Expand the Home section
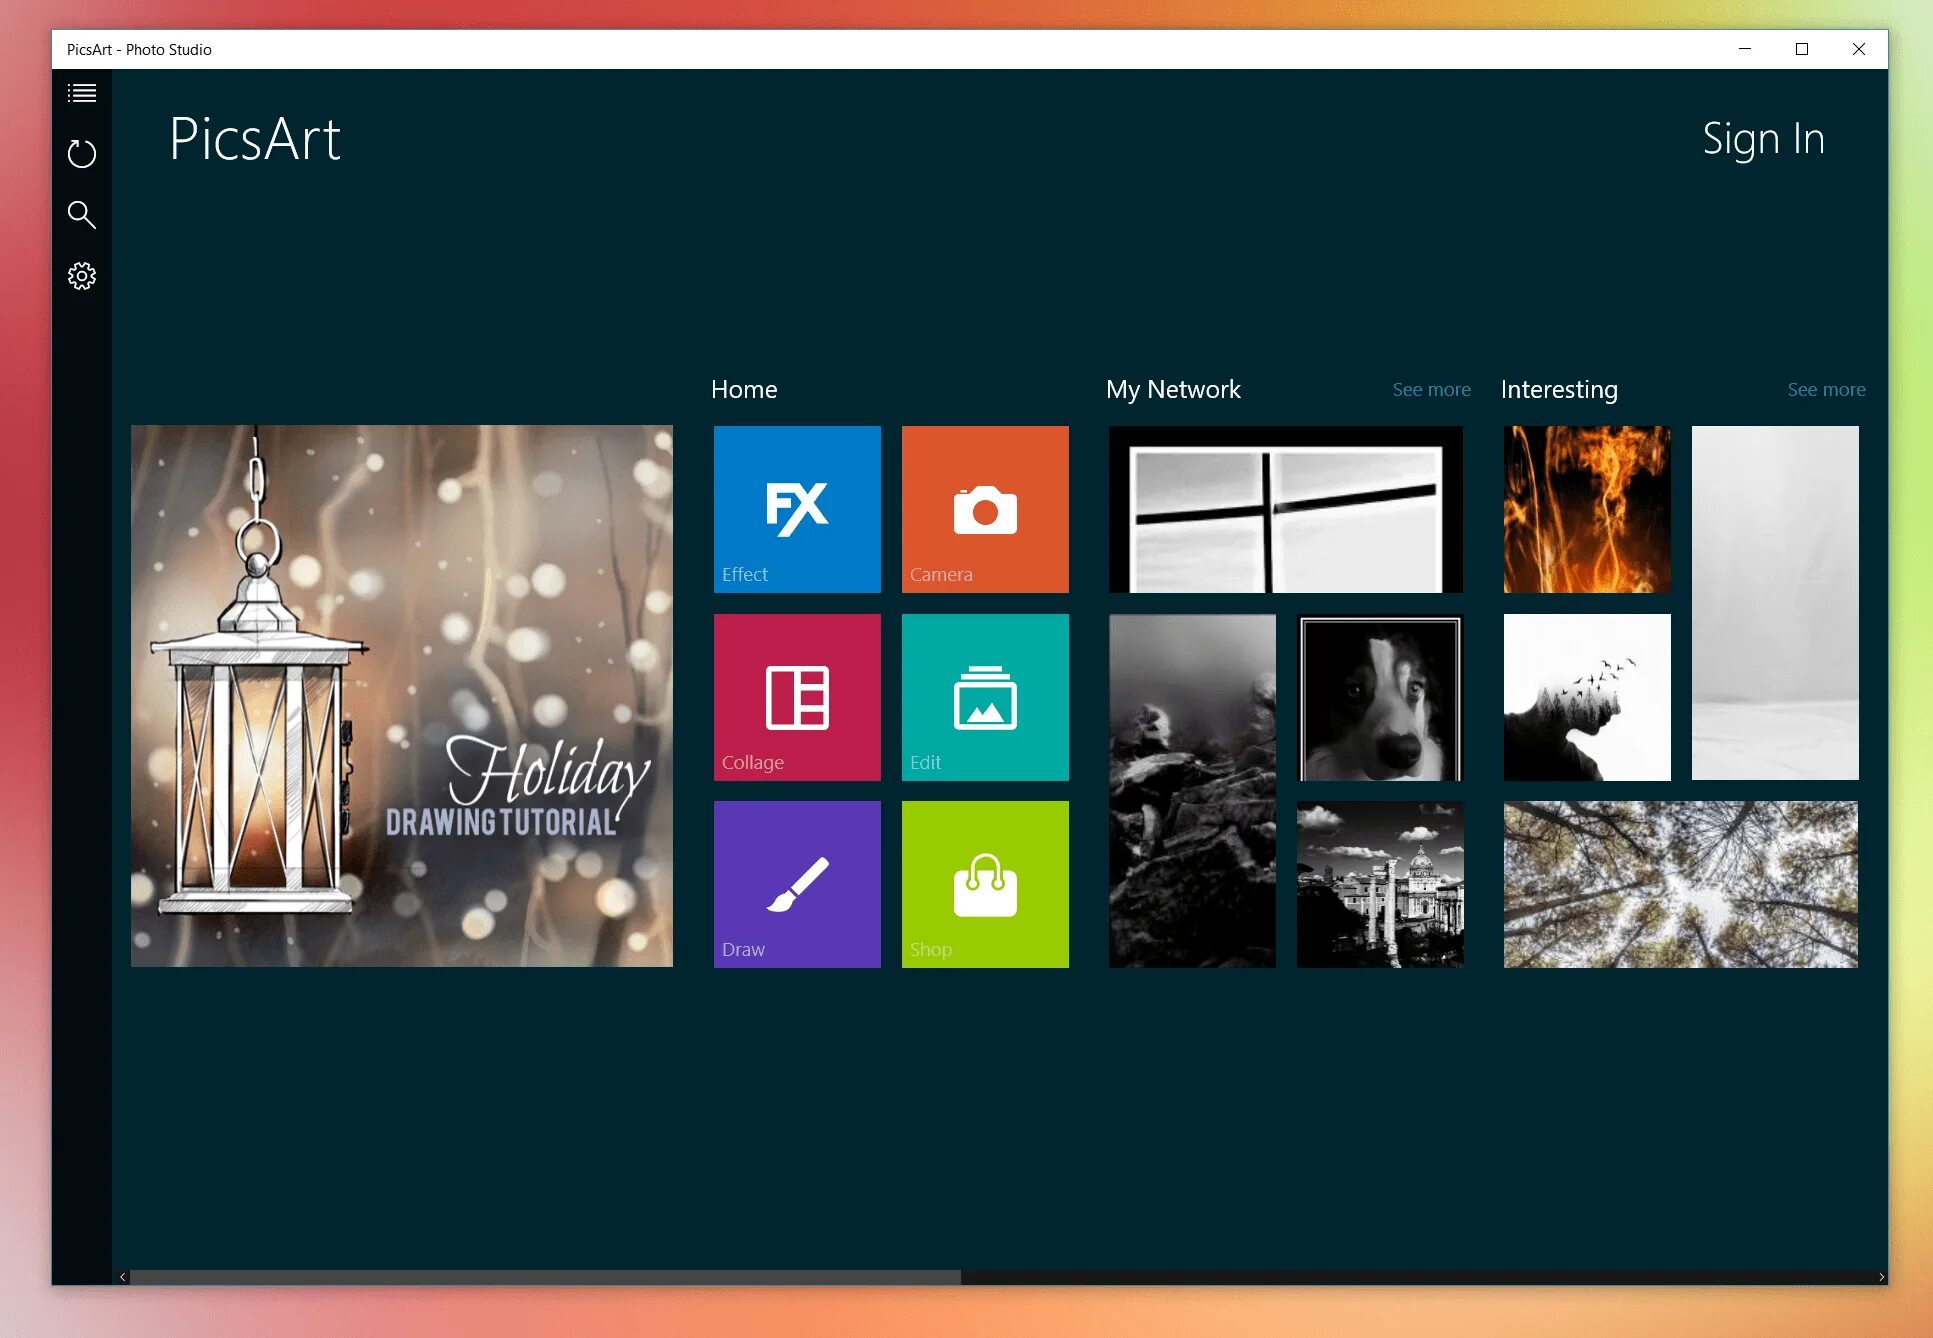Screen dimensions: 1933x1338 [745, 388]
